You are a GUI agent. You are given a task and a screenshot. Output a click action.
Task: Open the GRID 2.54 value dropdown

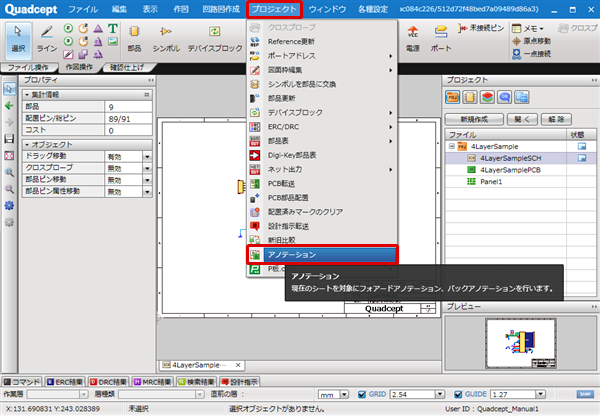pos(440,394)
